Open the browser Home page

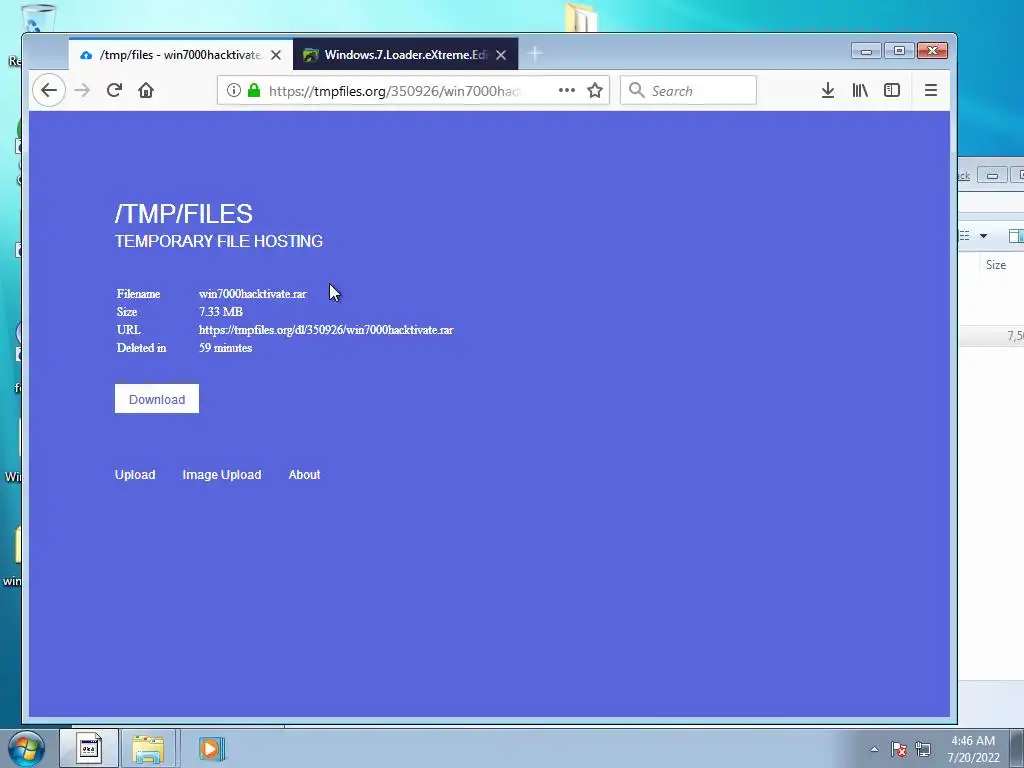click(x=146, y=90)
